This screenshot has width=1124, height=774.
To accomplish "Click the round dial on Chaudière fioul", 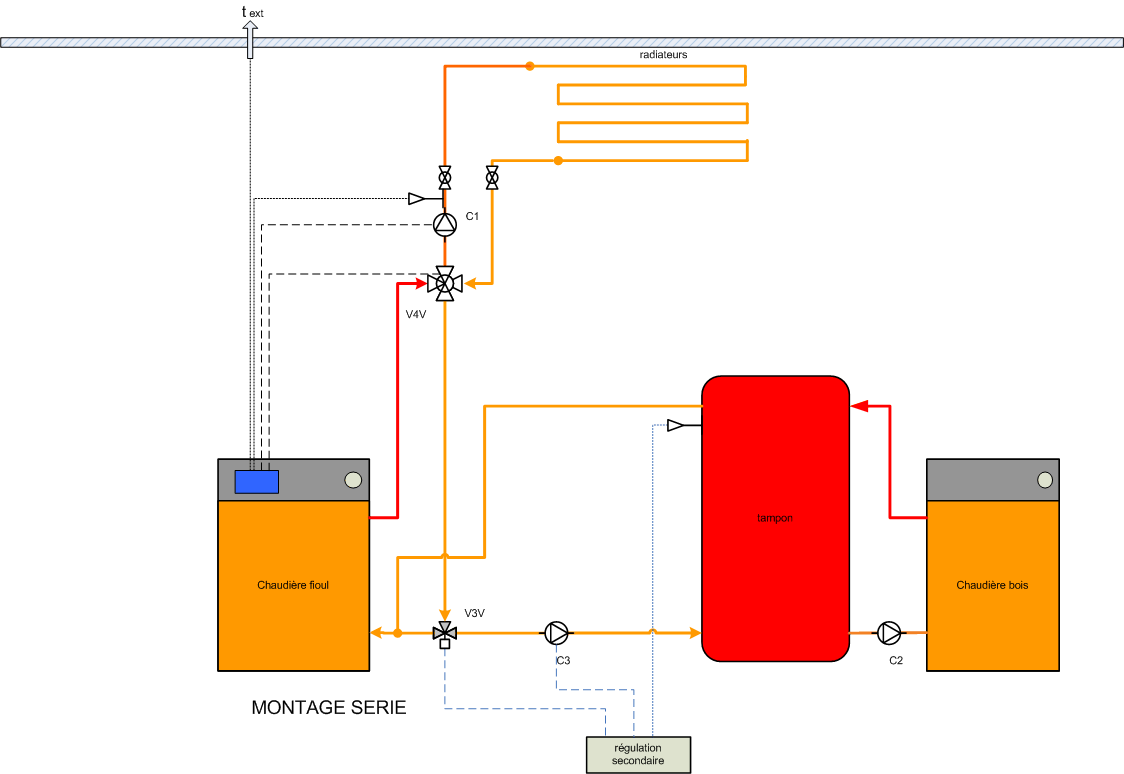I will 353,480.
